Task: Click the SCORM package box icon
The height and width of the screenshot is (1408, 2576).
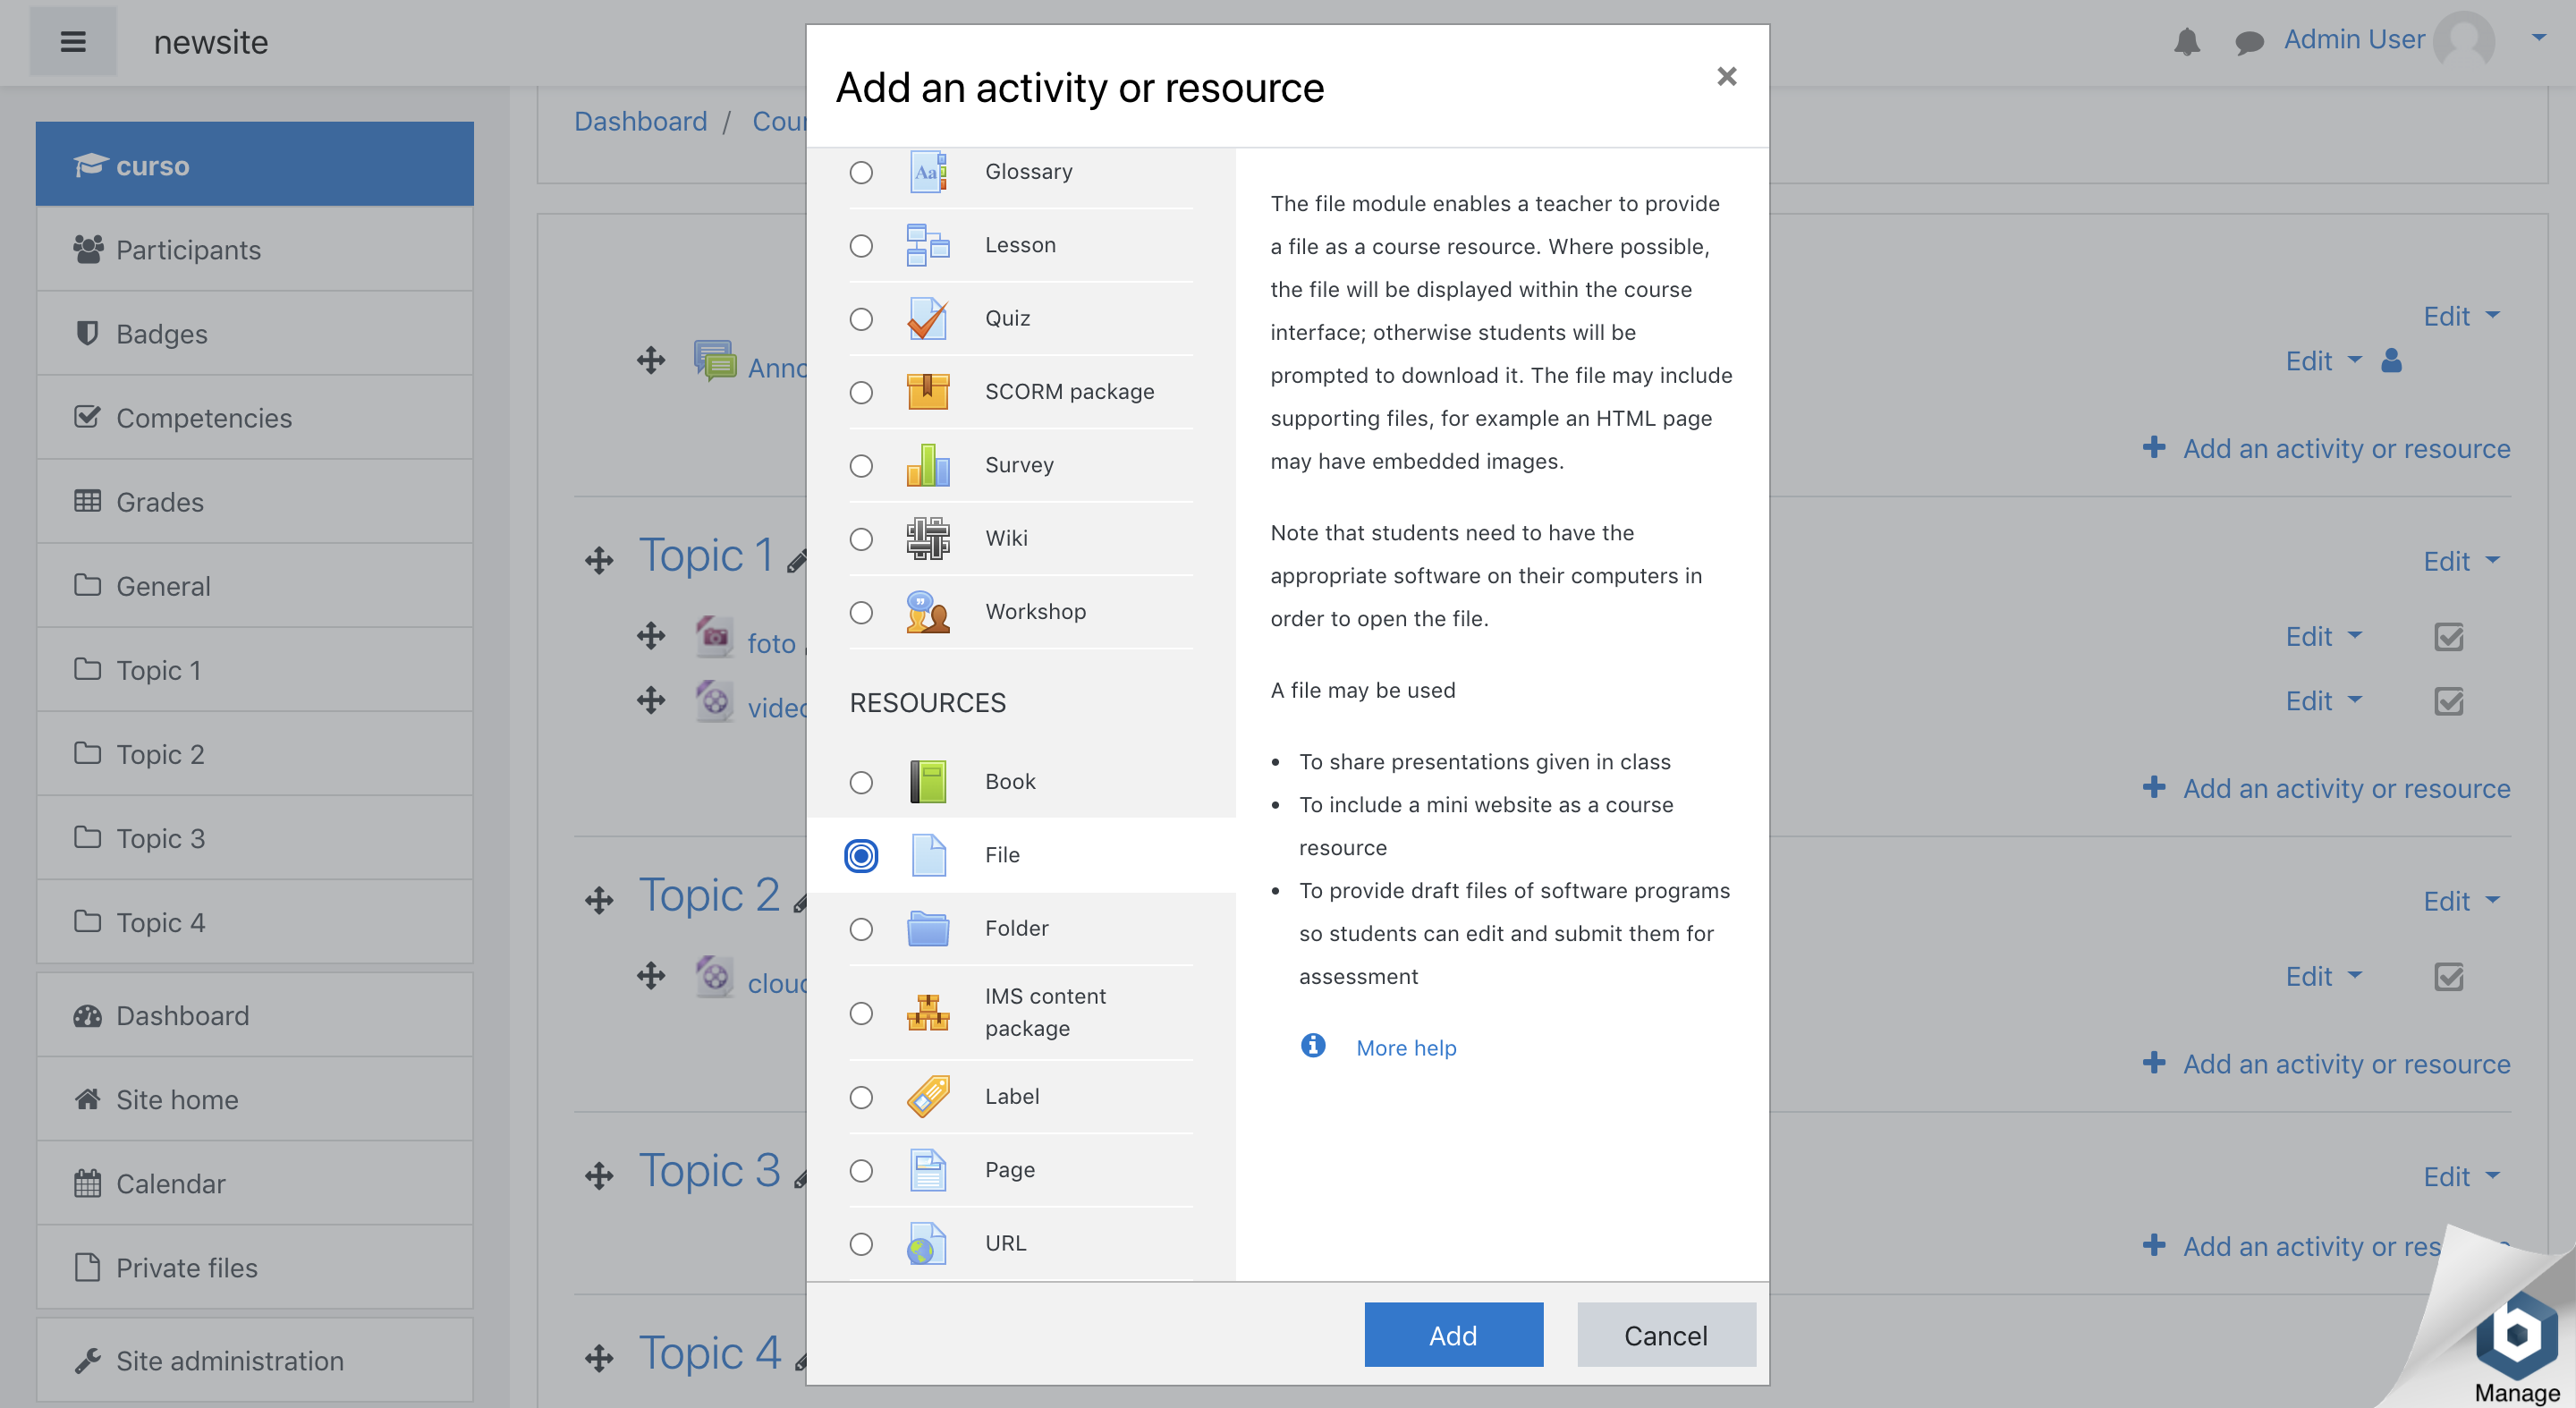Action: coord(927,392)
